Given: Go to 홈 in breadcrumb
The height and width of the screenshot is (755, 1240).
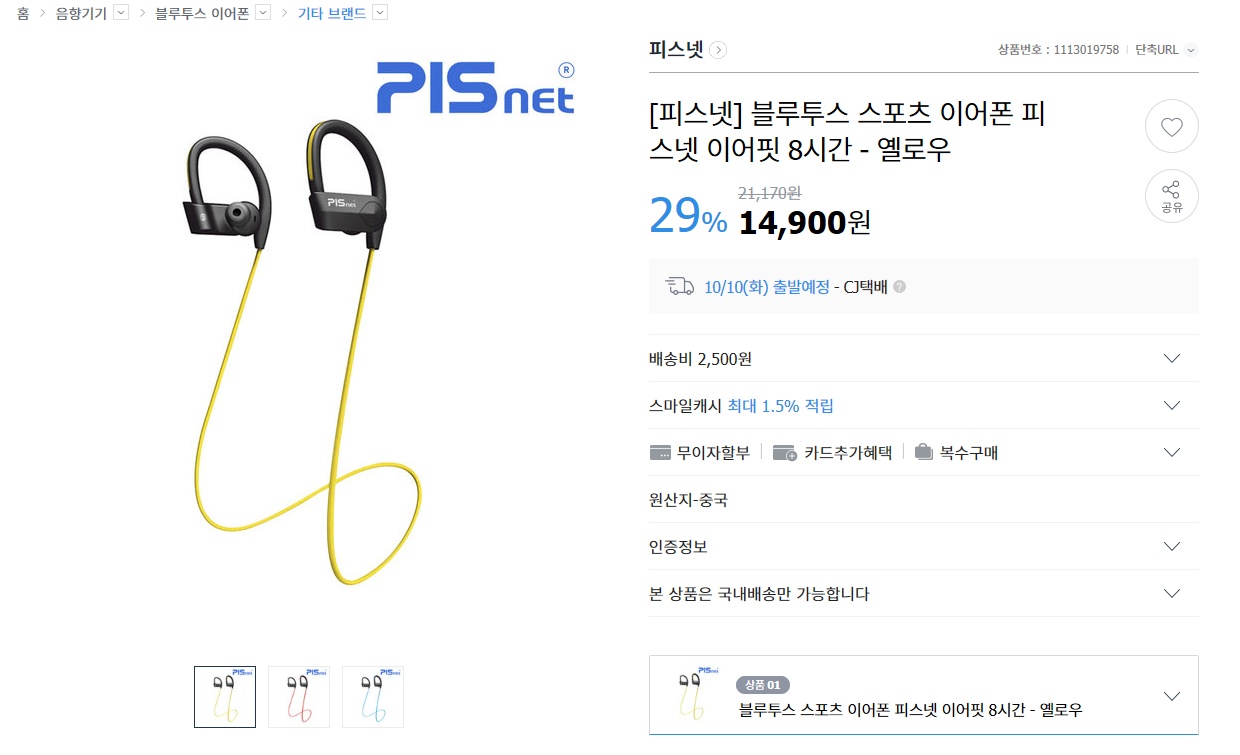Looking at the screenshot, I should point(23,14).
